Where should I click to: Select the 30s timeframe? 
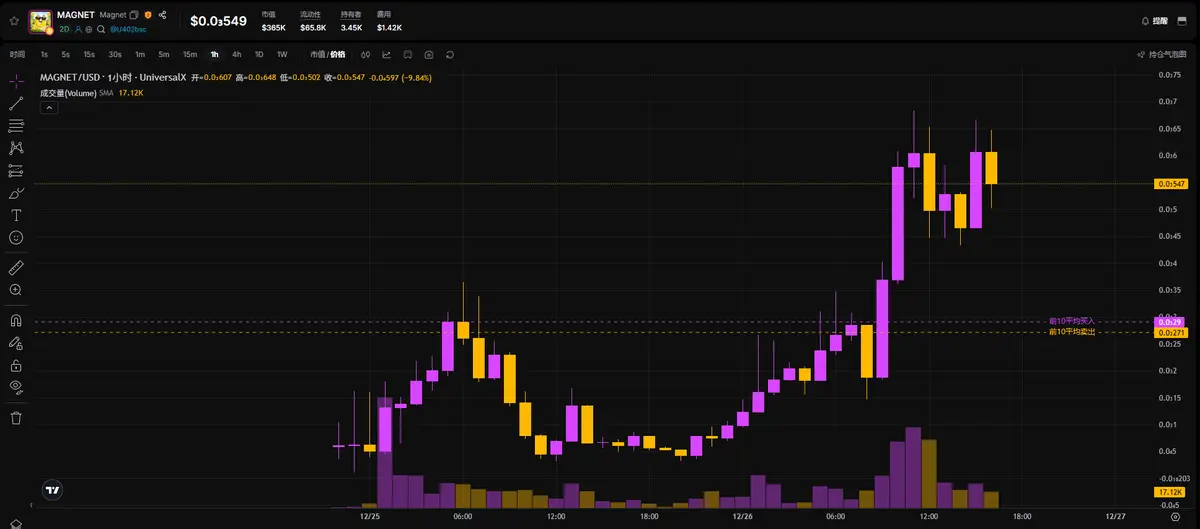click(x=115, y=54)
